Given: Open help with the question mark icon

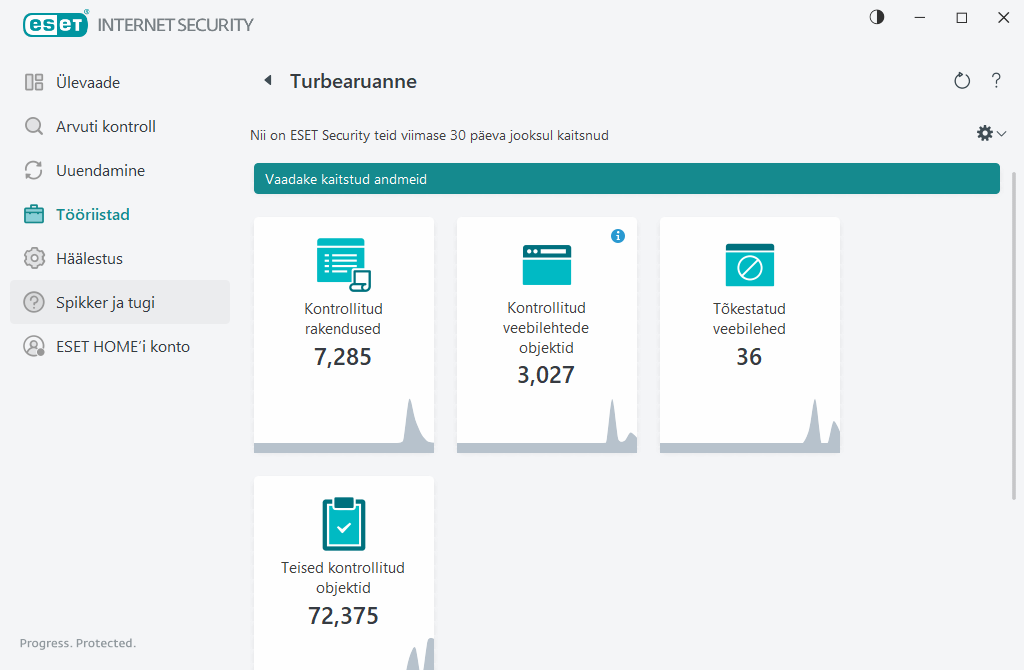Looking at the screenshot, I should click(x=996, y=81).
